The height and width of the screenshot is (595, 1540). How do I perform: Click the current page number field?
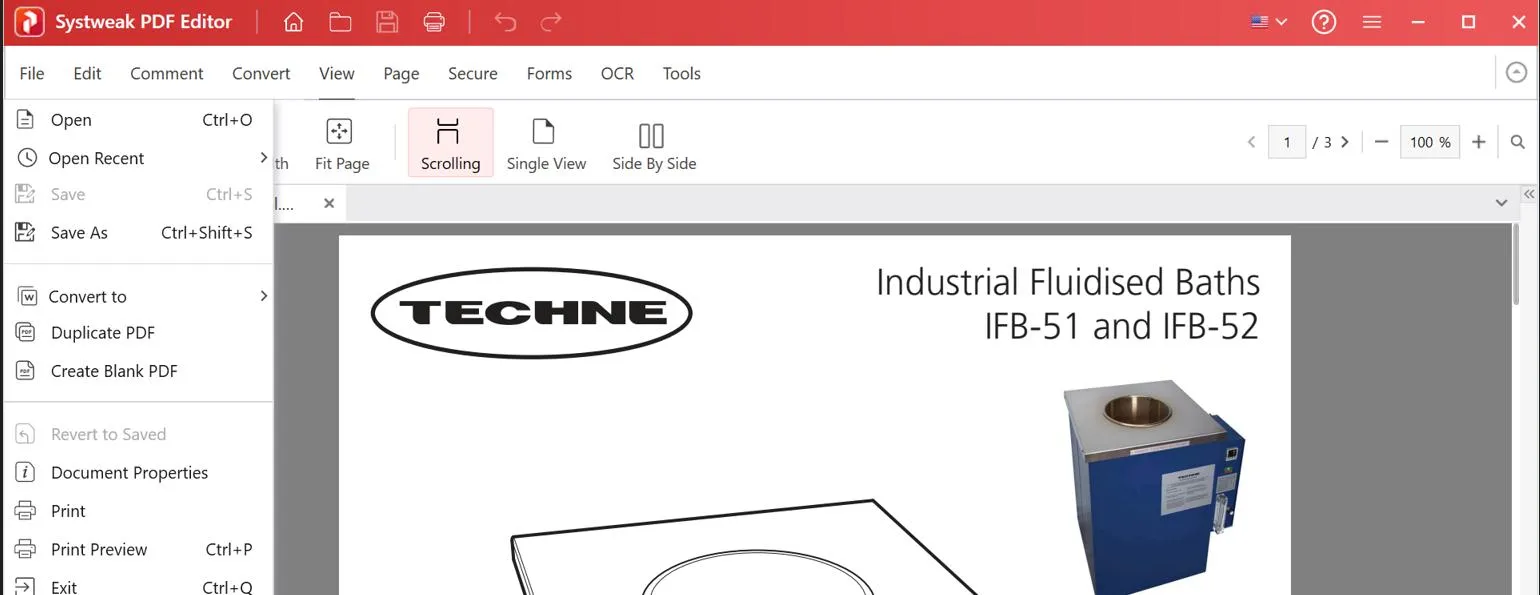1287,142
